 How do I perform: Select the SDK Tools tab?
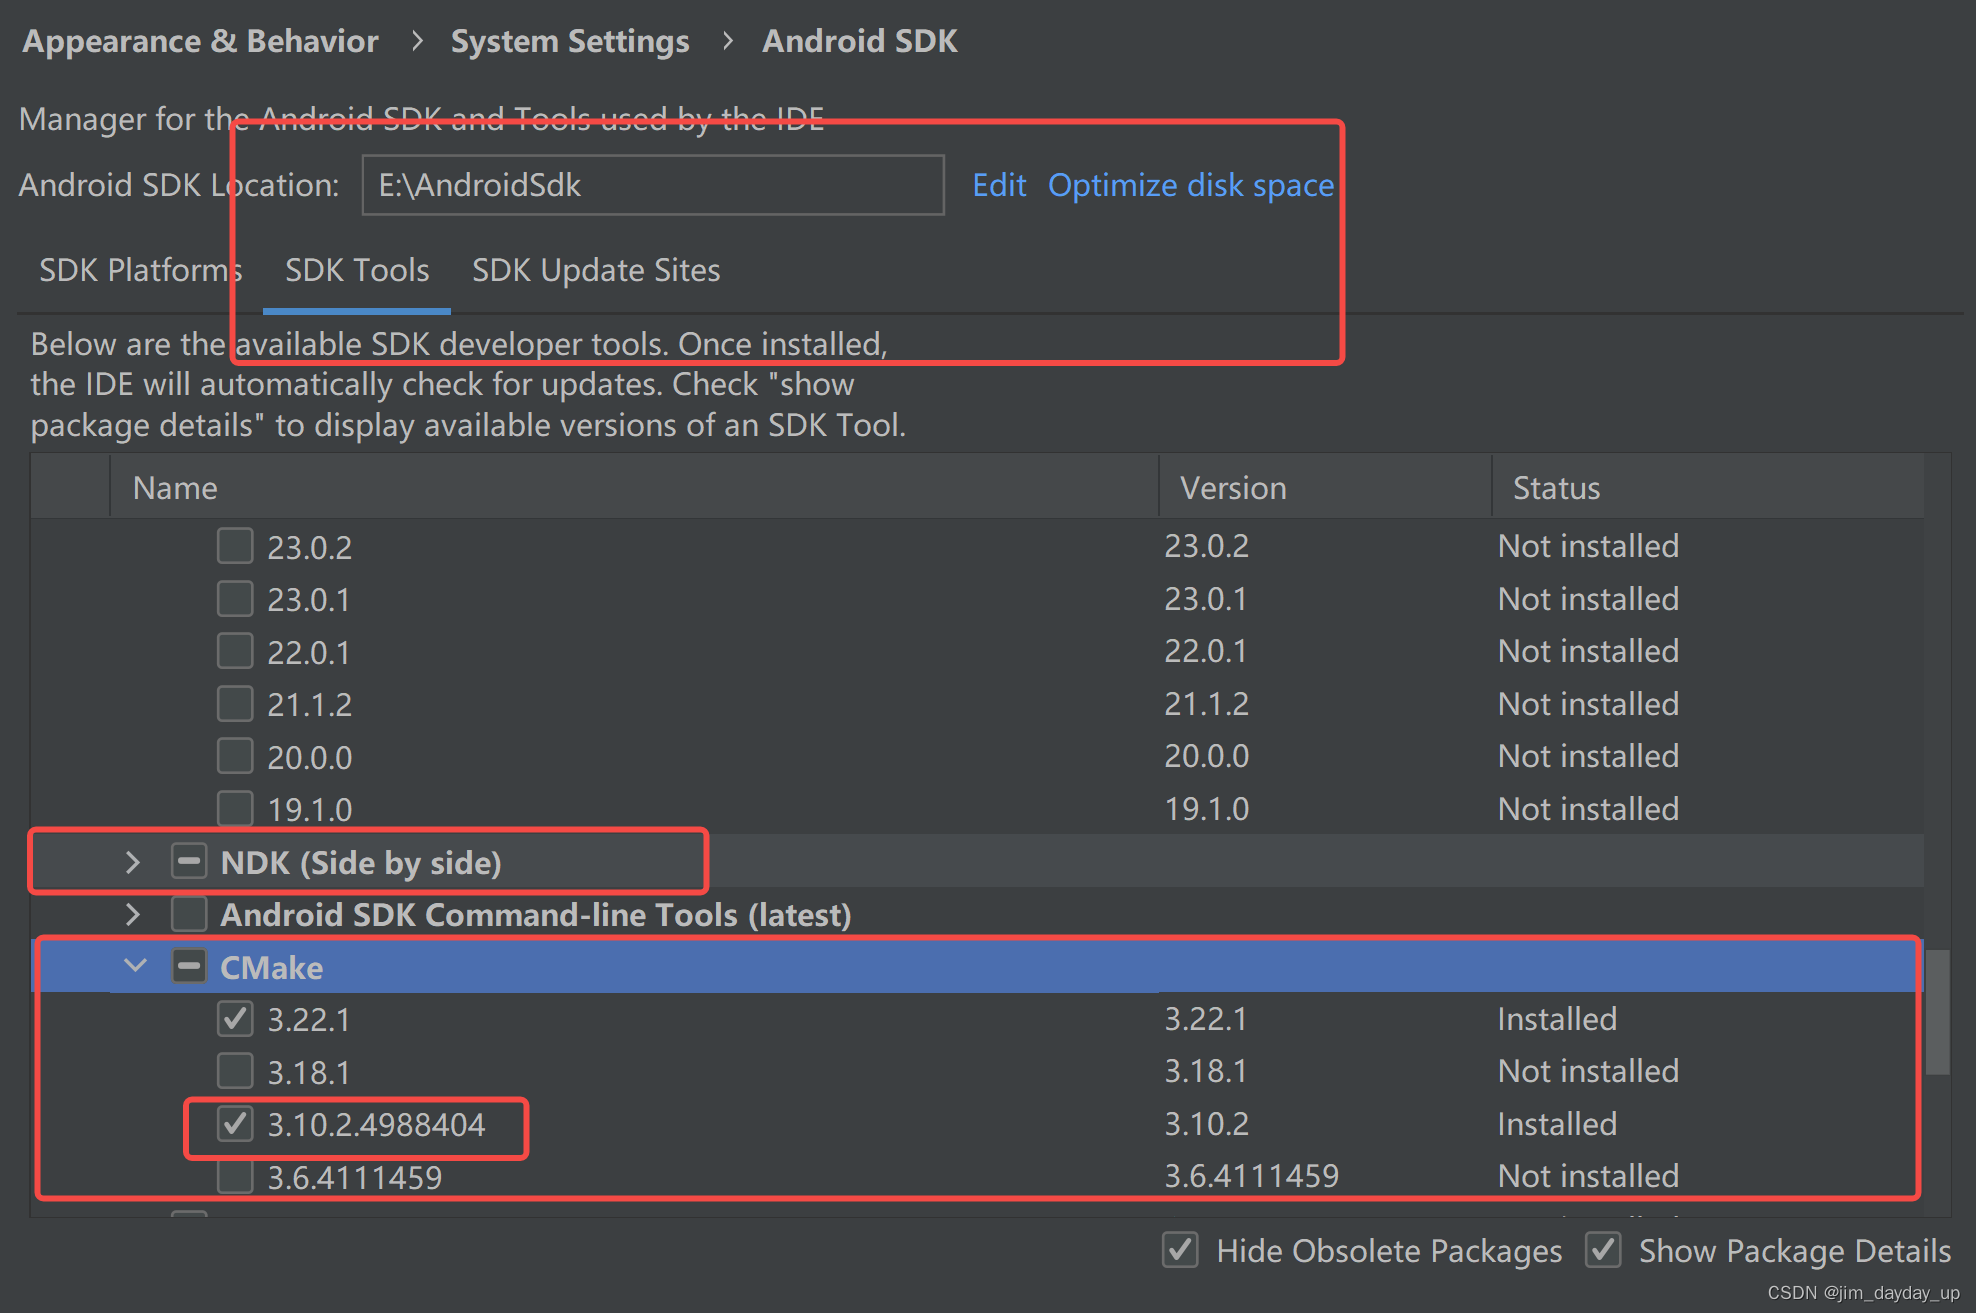click(357, 270)
